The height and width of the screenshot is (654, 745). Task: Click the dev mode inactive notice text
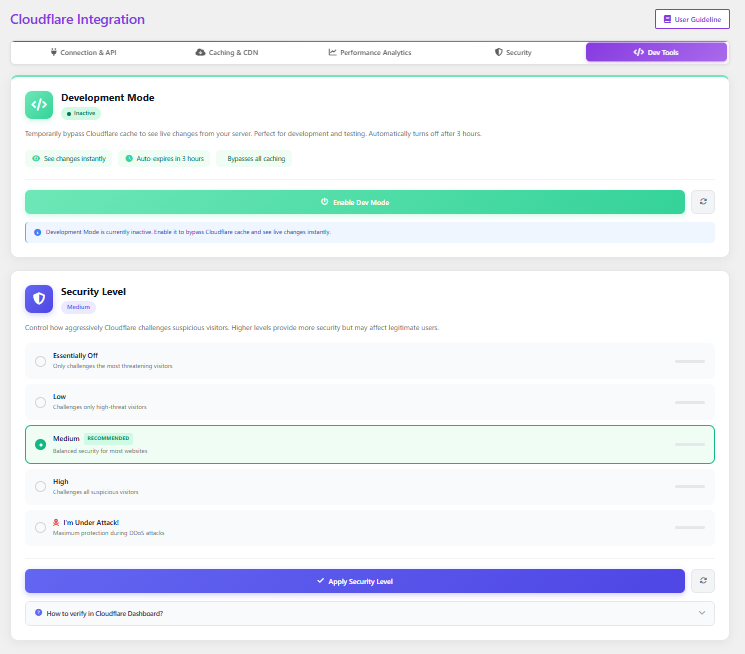click(188, 232)
